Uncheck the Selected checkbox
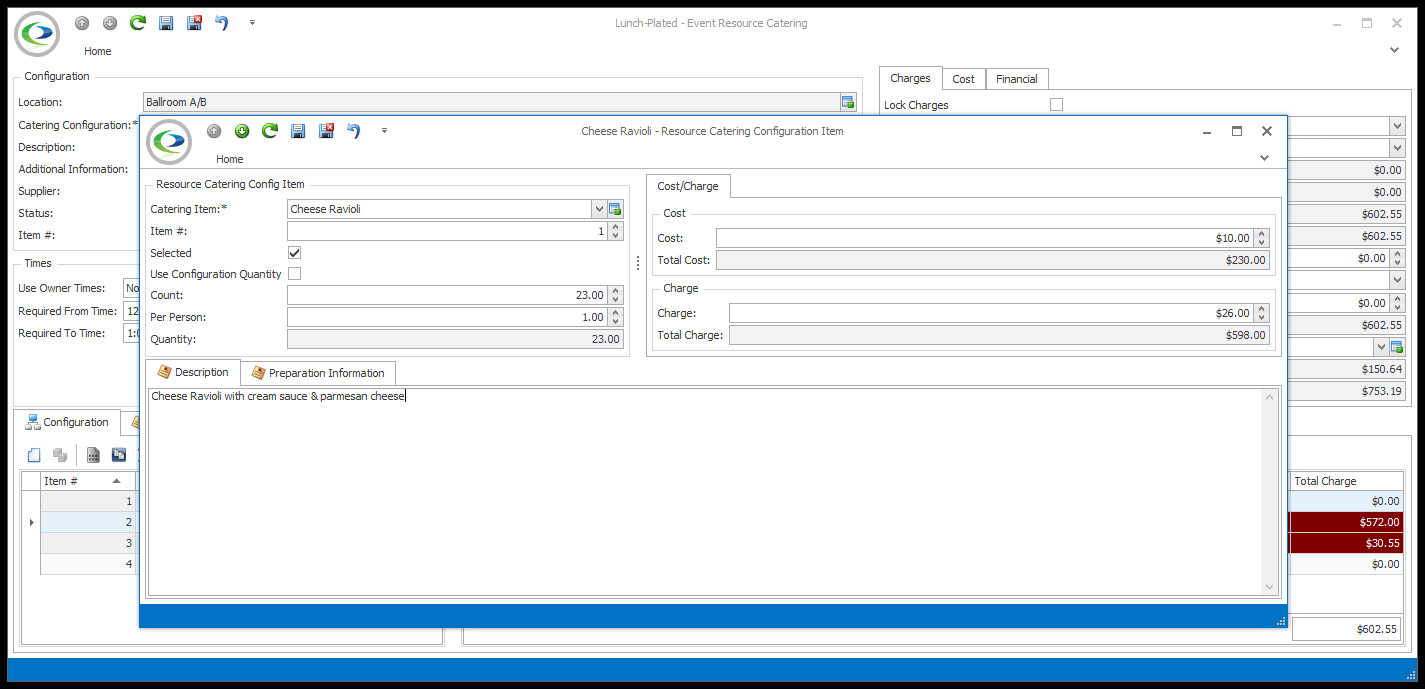Screen dimensions: 1425x689 pos(294,253)
